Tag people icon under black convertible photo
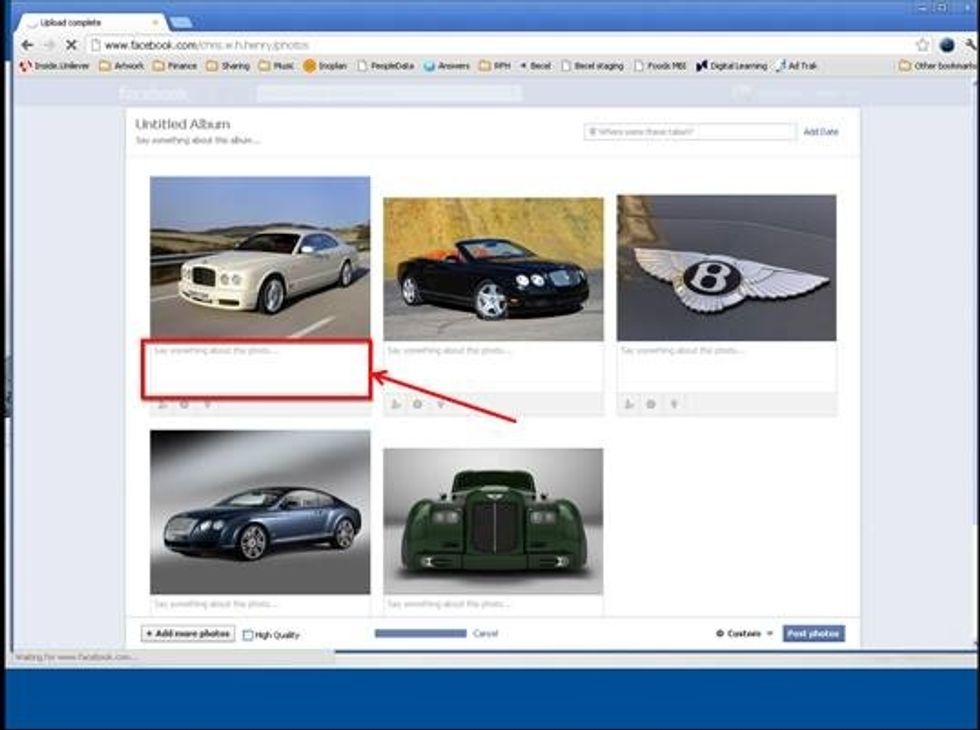Screen dimensions: 980x730 tap(396, 404)
